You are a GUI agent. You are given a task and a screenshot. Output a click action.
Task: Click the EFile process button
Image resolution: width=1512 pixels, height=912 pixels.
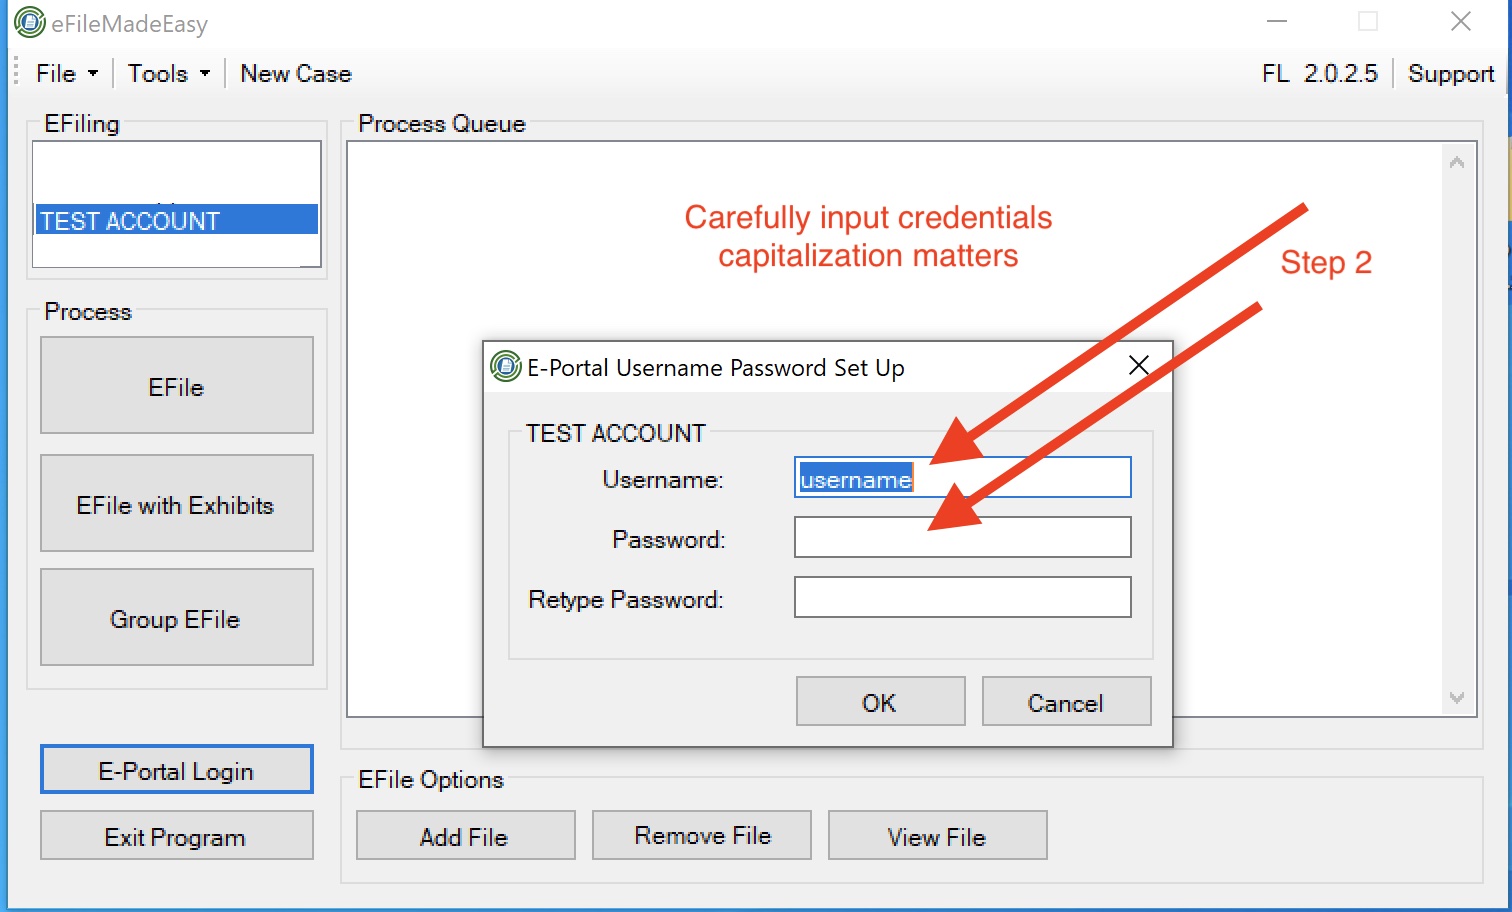tap(177, 385)
